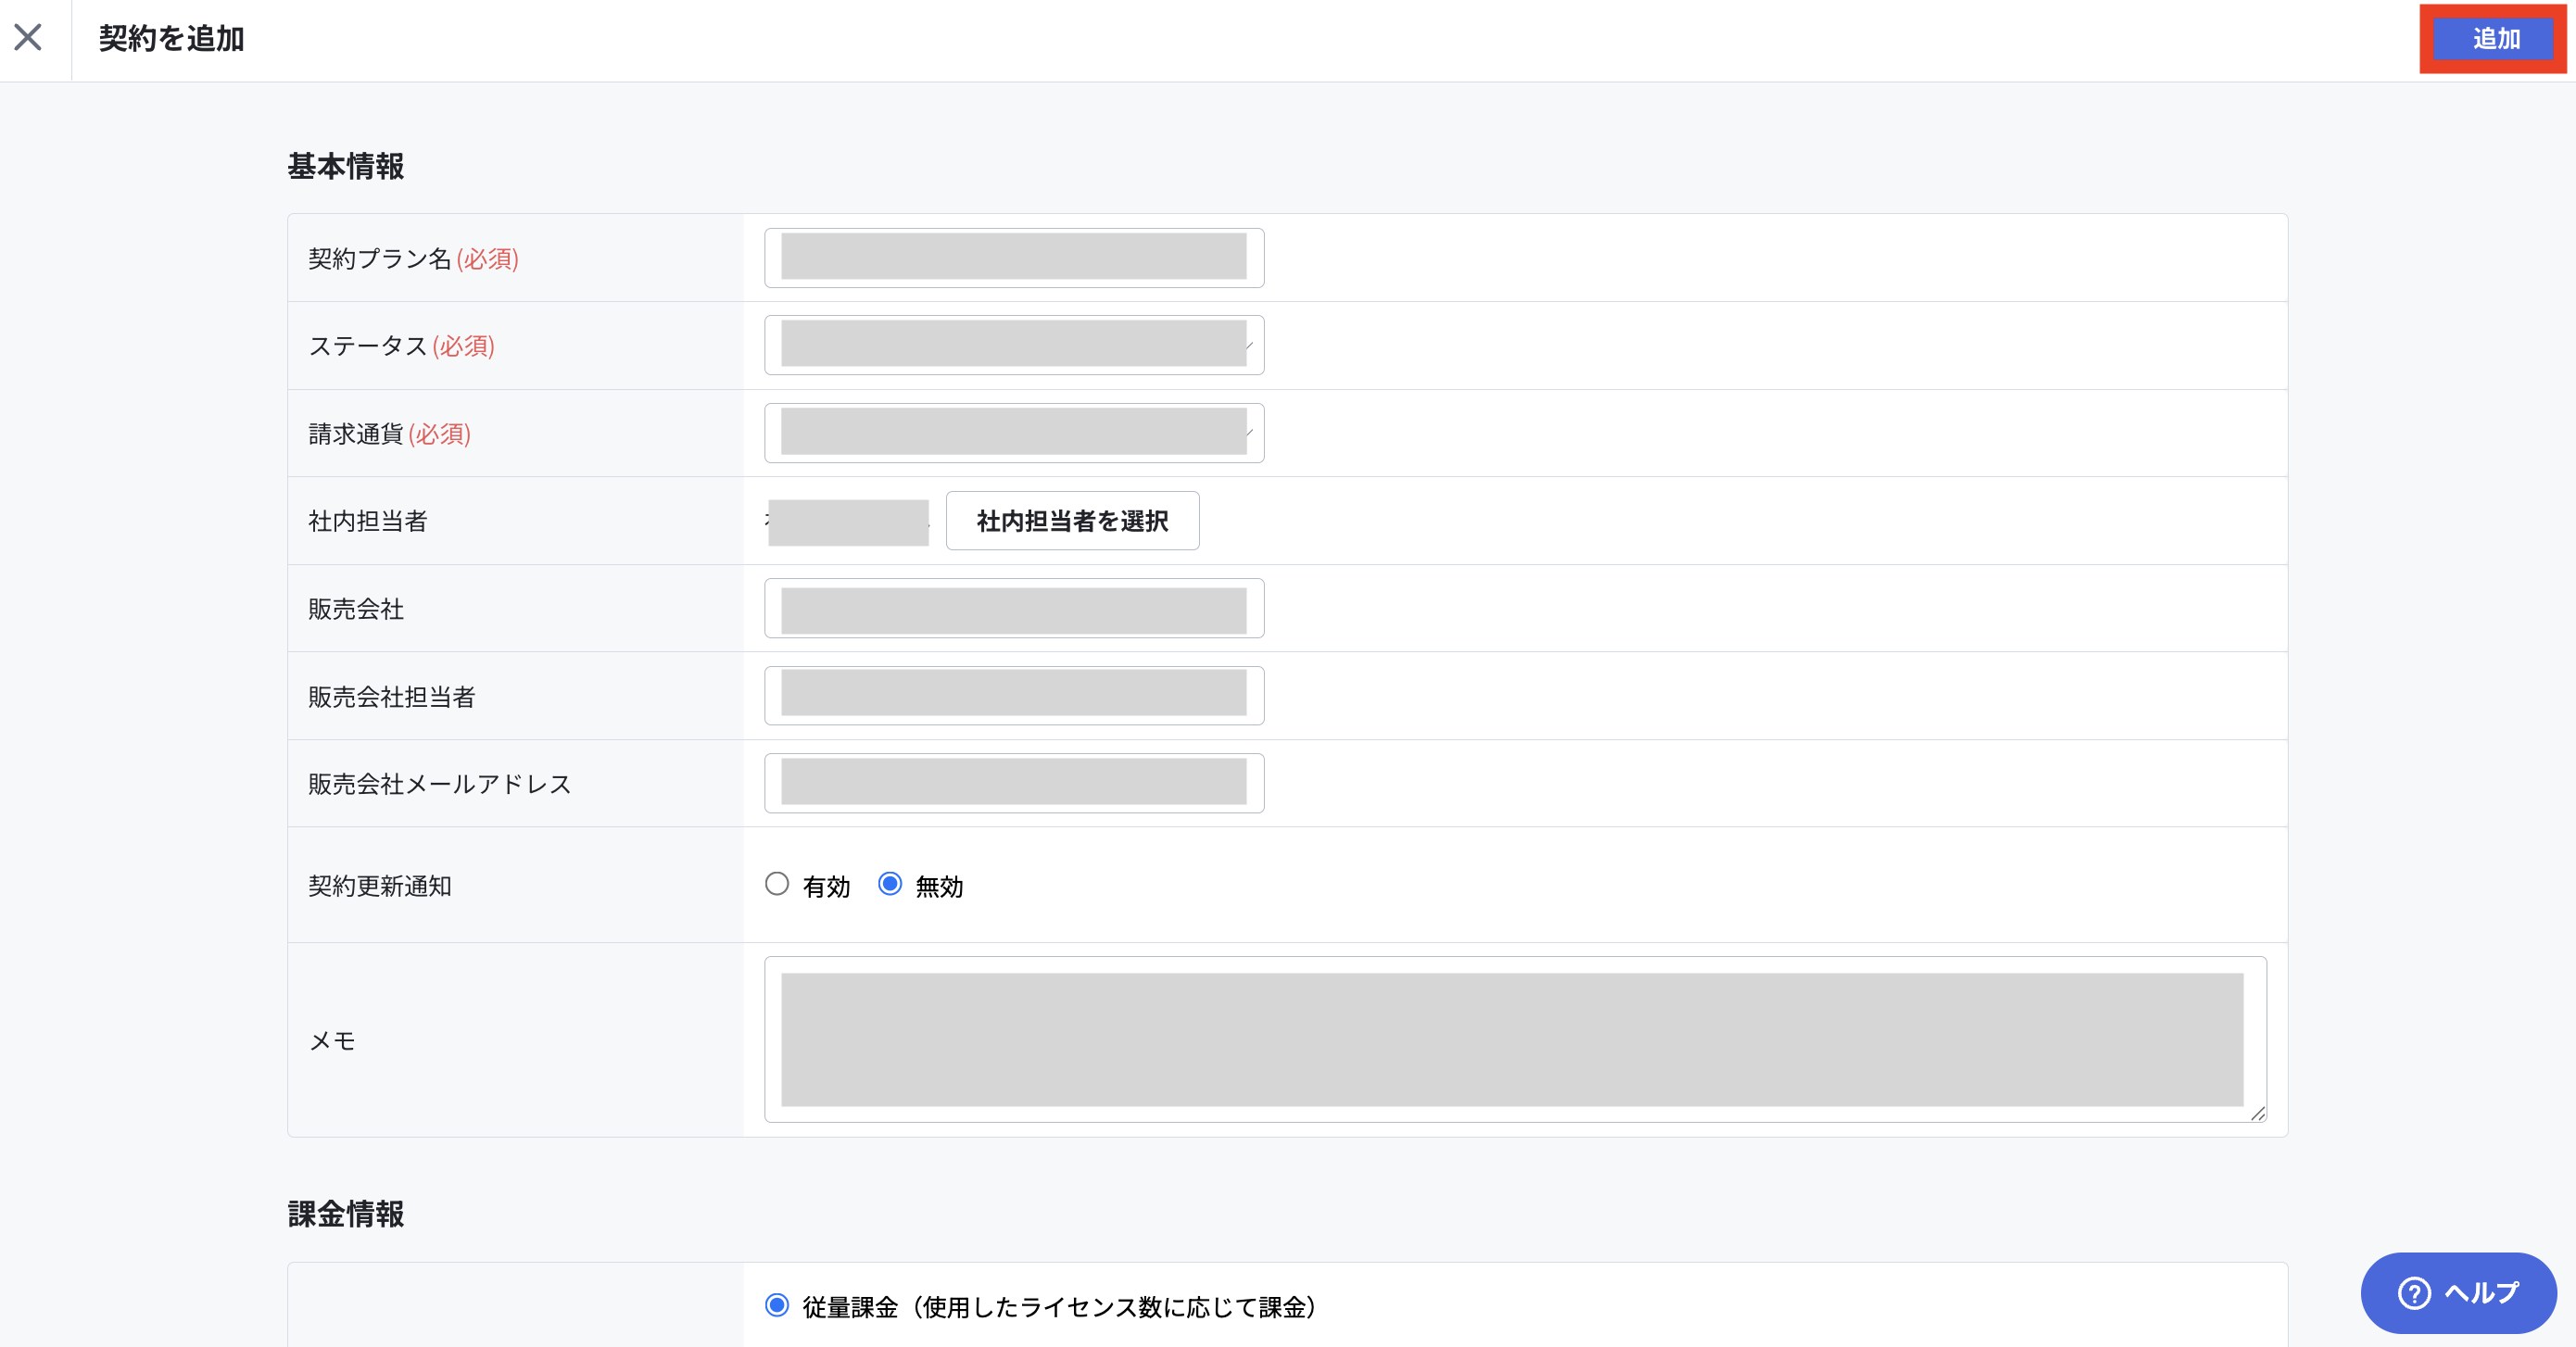Close the 契約を追加 dialog with the X icon
Viewport: 2576px width, 1347px height.
tap(28, 38)
